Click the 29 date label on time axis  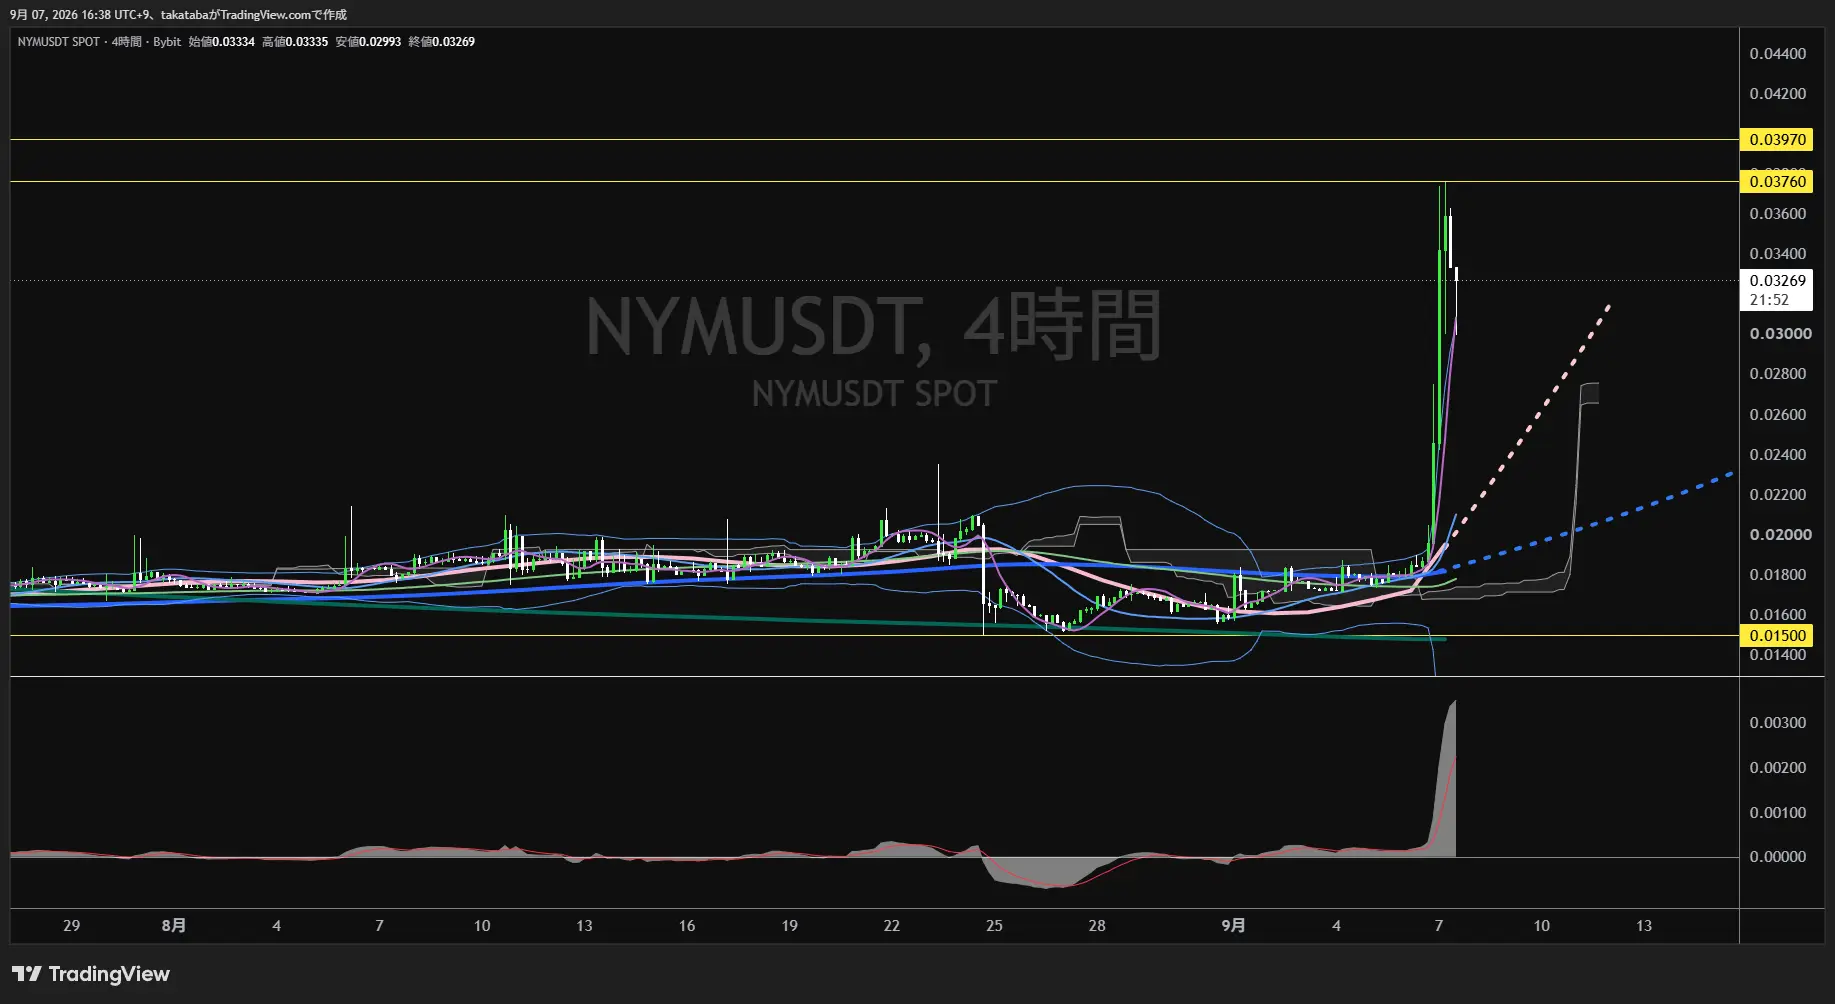click(71, 926)
